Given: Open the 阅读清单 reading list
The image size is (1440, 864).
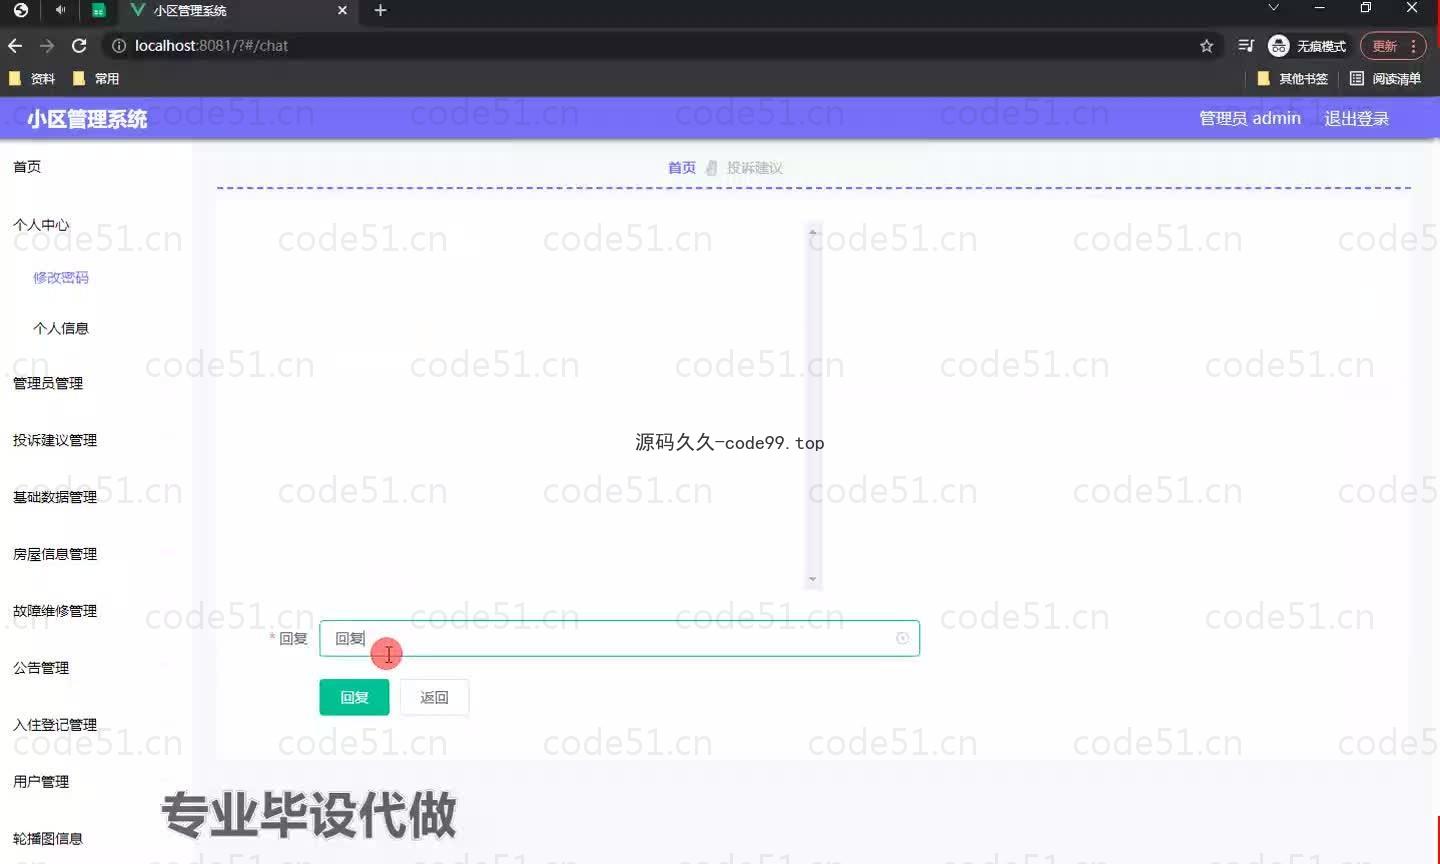Looking at the screenshot, I should [1385, 78].
